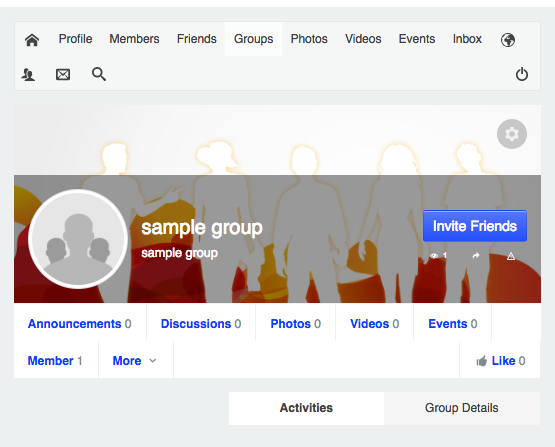Screen dimensions: 555x447
Task: Open the friend requests icon
Action: (x=28, y=75)
